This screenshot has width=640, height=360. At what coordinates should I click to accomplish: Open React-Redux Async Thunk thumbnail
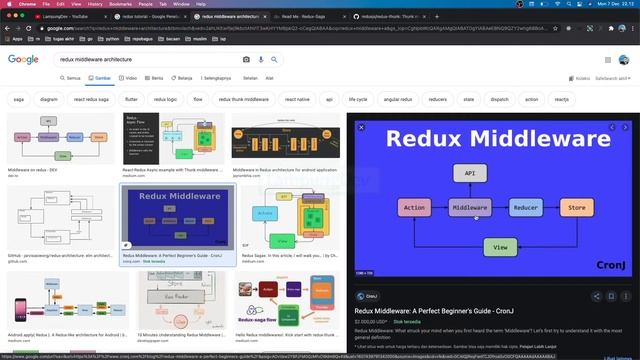(173, 139)
